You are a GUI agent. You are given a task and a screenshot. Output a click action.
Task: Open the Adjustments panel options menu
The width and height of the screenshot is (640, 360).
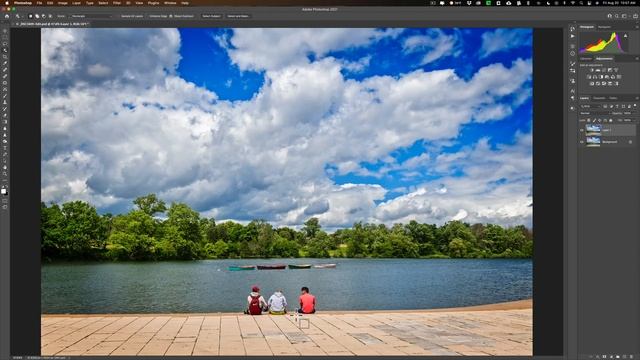point(637,58)
